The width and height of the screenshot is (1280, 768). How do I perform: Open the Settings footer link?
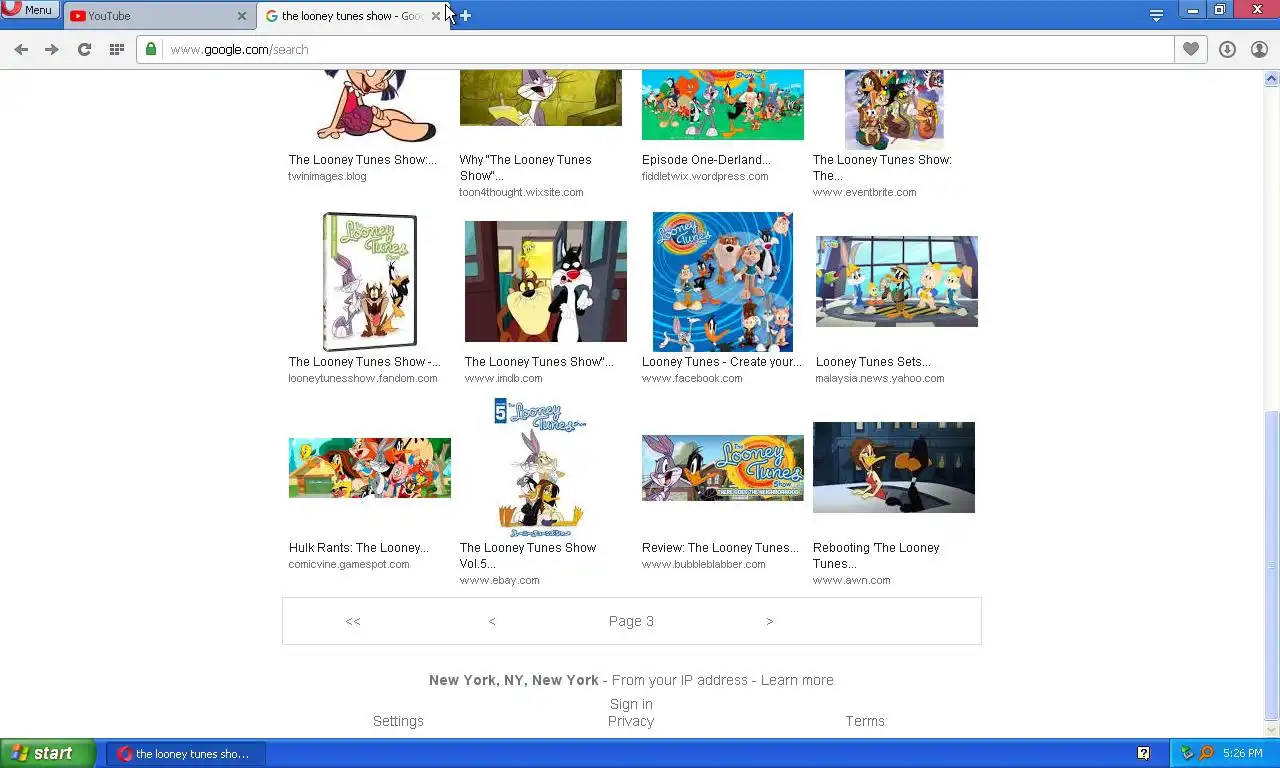click(x=398, y=721)
